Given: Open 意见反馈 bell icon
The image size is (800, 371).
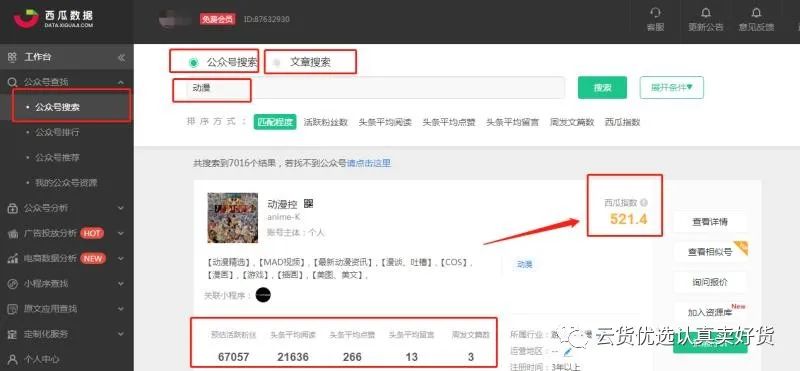Looking at the screenshot, I should point(756,12).
